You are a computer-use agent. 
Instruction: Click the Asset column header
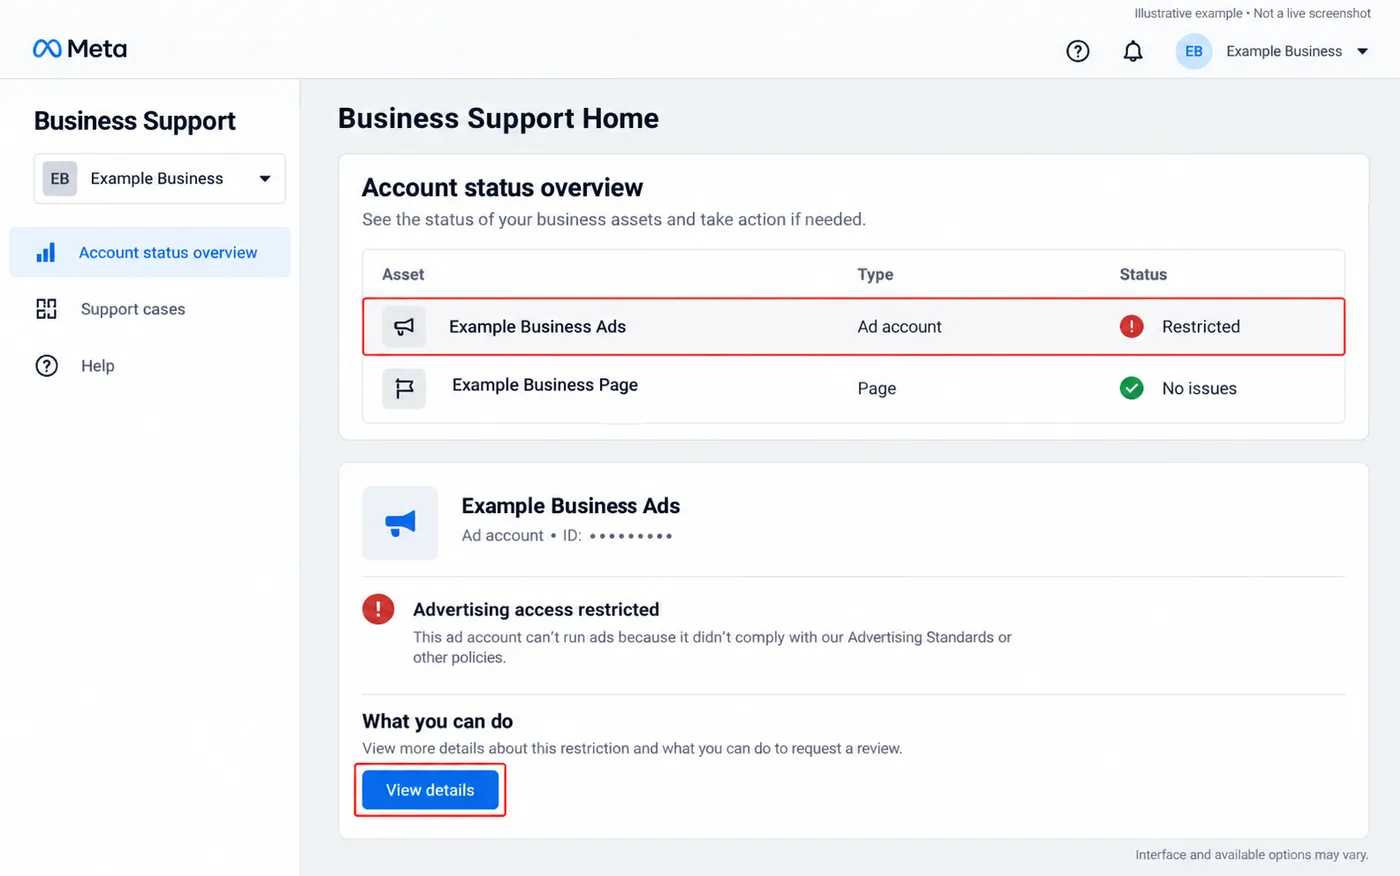point(403,274)
